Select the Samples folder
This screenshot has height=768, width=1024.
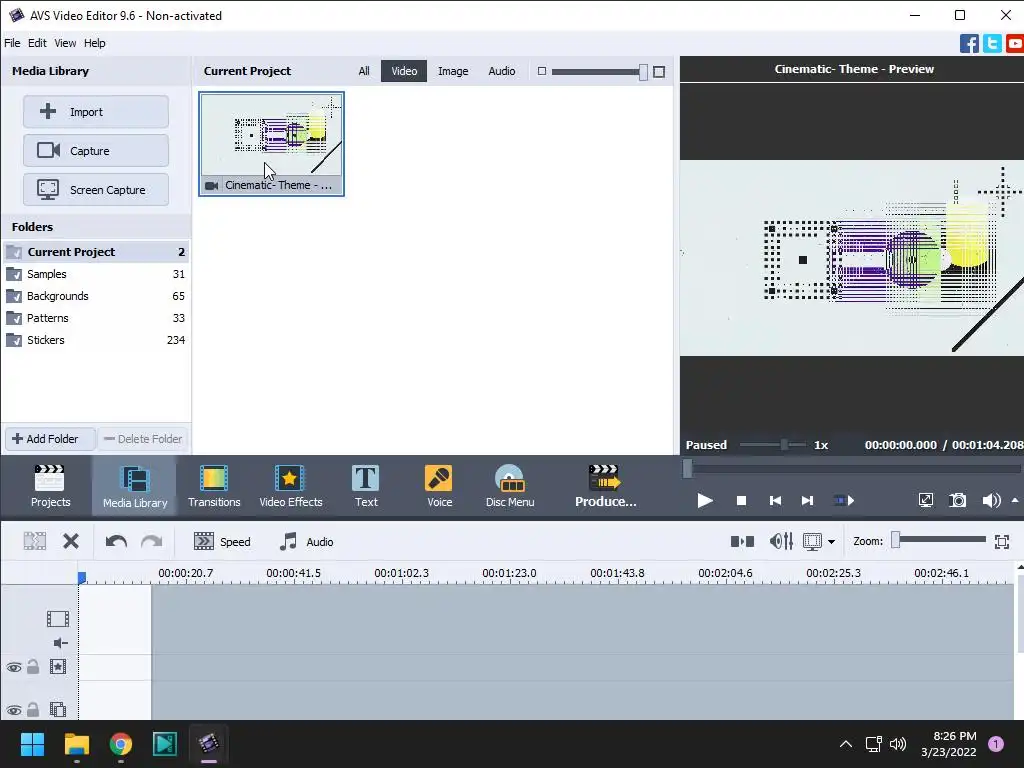pos(96,274)
